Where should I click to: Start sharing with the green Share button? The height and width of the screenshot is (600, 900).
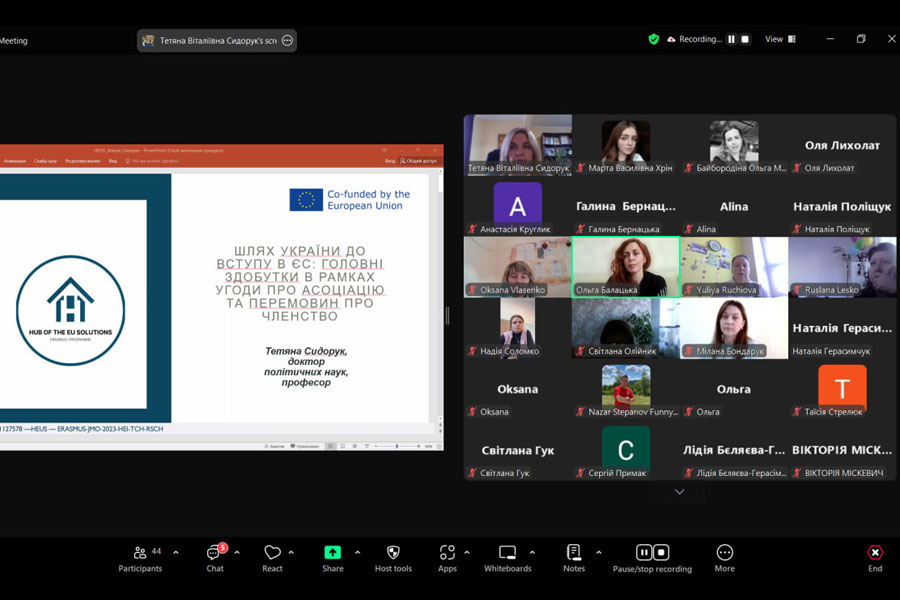tap(332, 558)
